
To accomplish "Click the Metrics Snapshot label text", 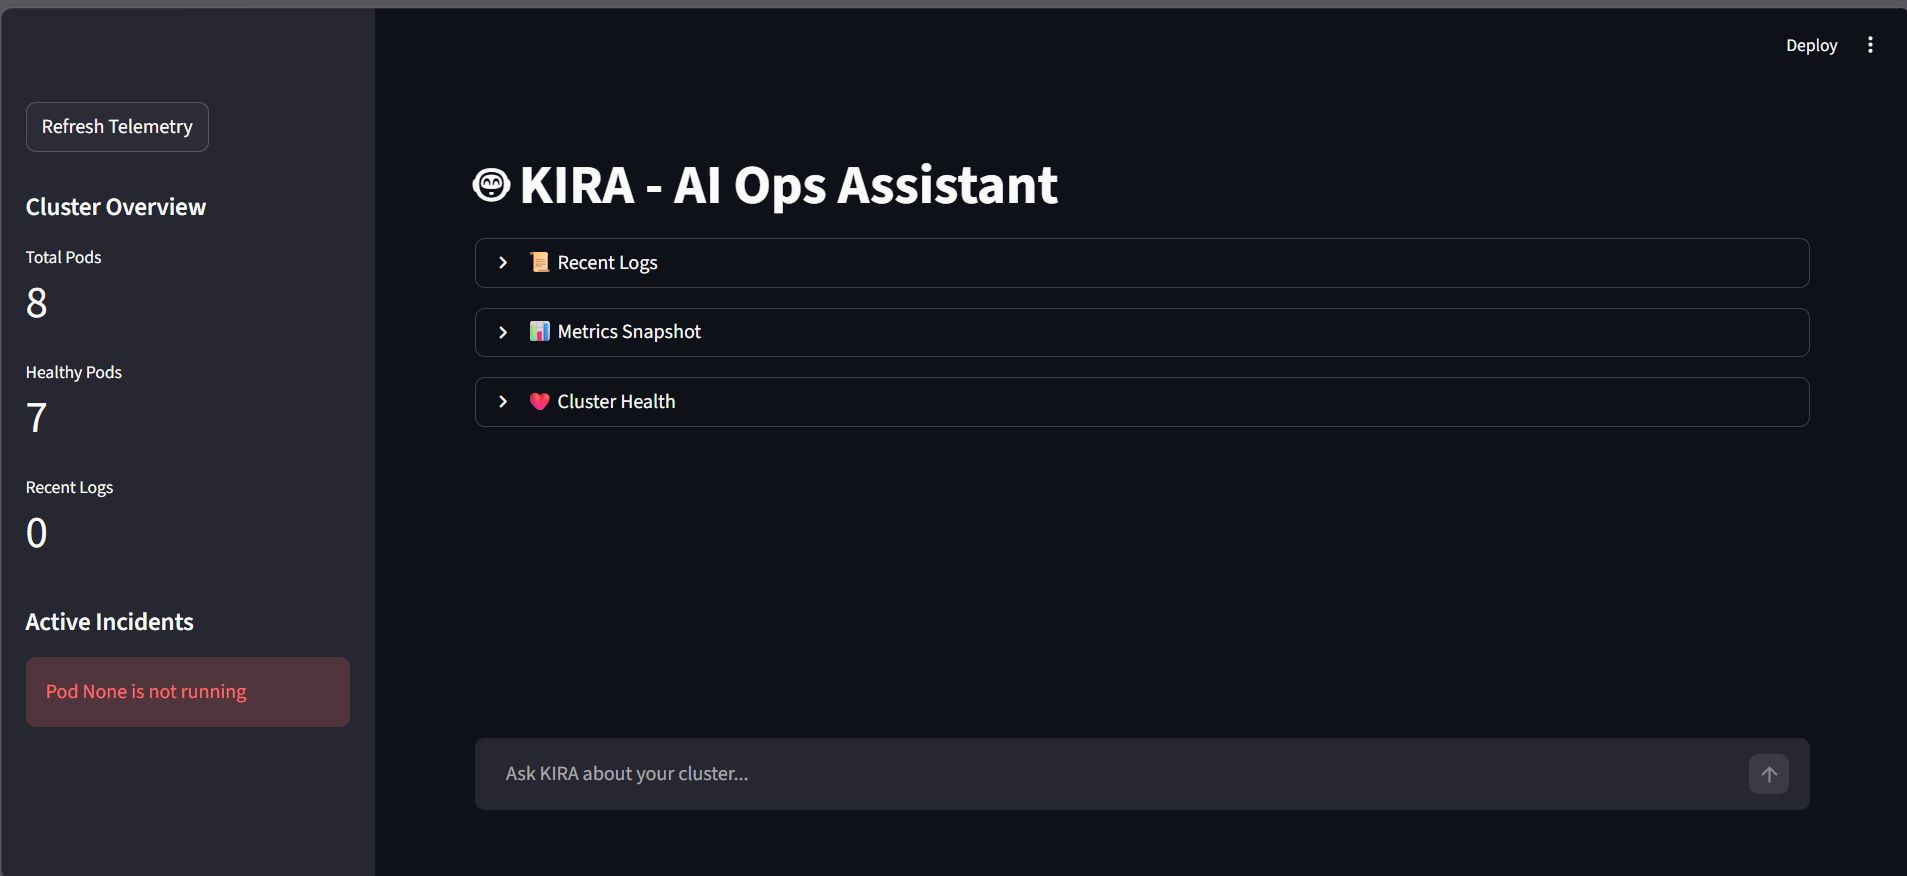I will pyautogui.click(x=629, y=331).
